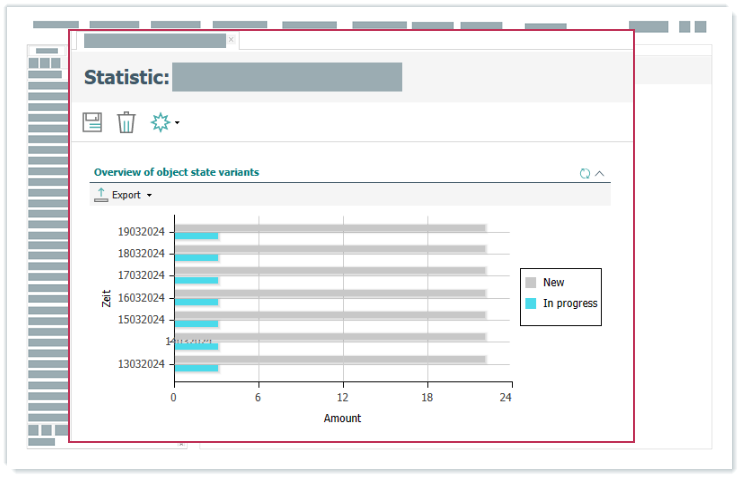
Task: Click the 17032024 axis label
Action: click(141, 275)
